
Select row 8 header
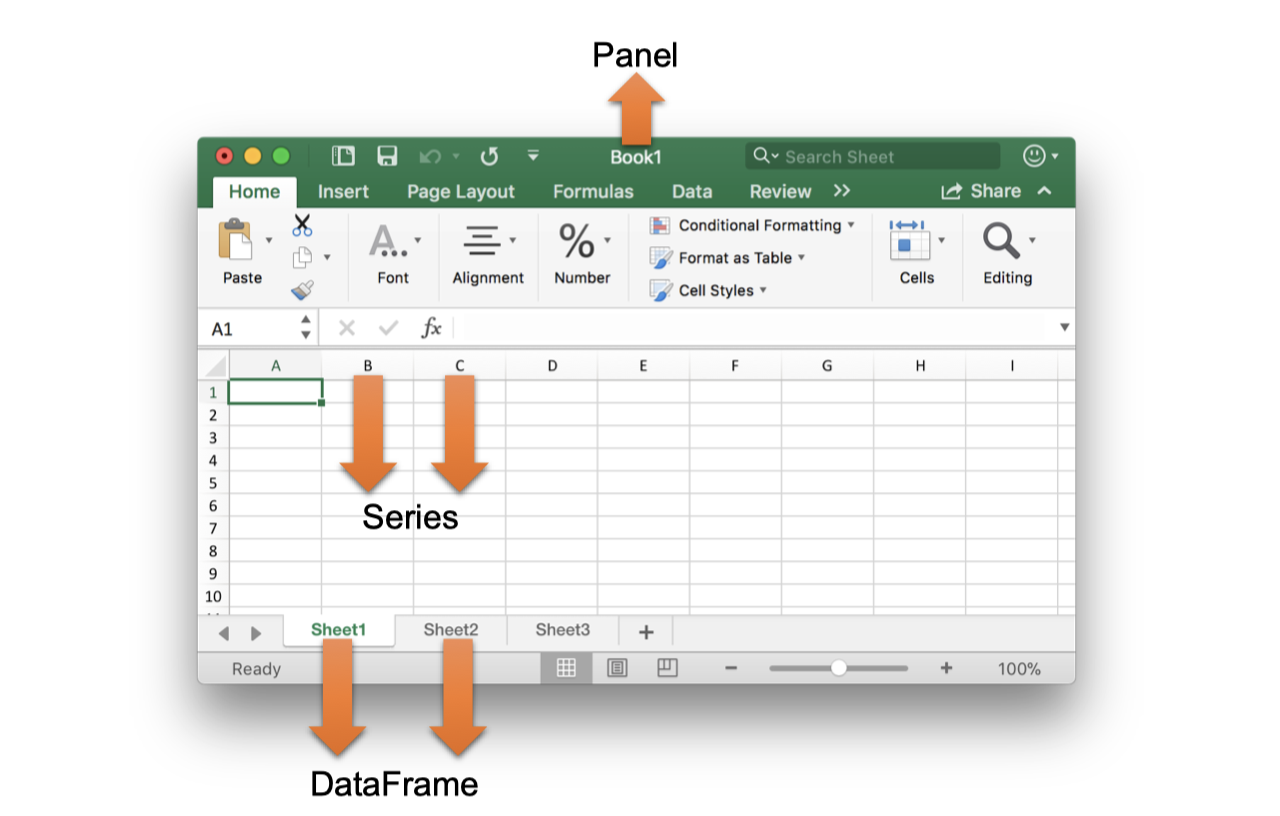(213, 551)
